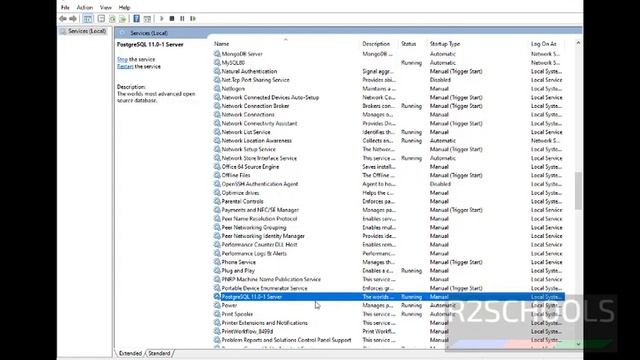Select Peer Networking Identity Manager service
640x360 pixels.
click(x=389, y=236)
